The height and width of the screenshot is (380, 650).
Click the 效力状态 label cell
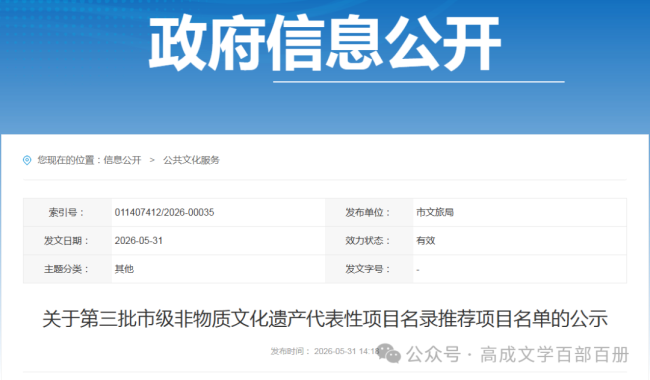point(369,241)
